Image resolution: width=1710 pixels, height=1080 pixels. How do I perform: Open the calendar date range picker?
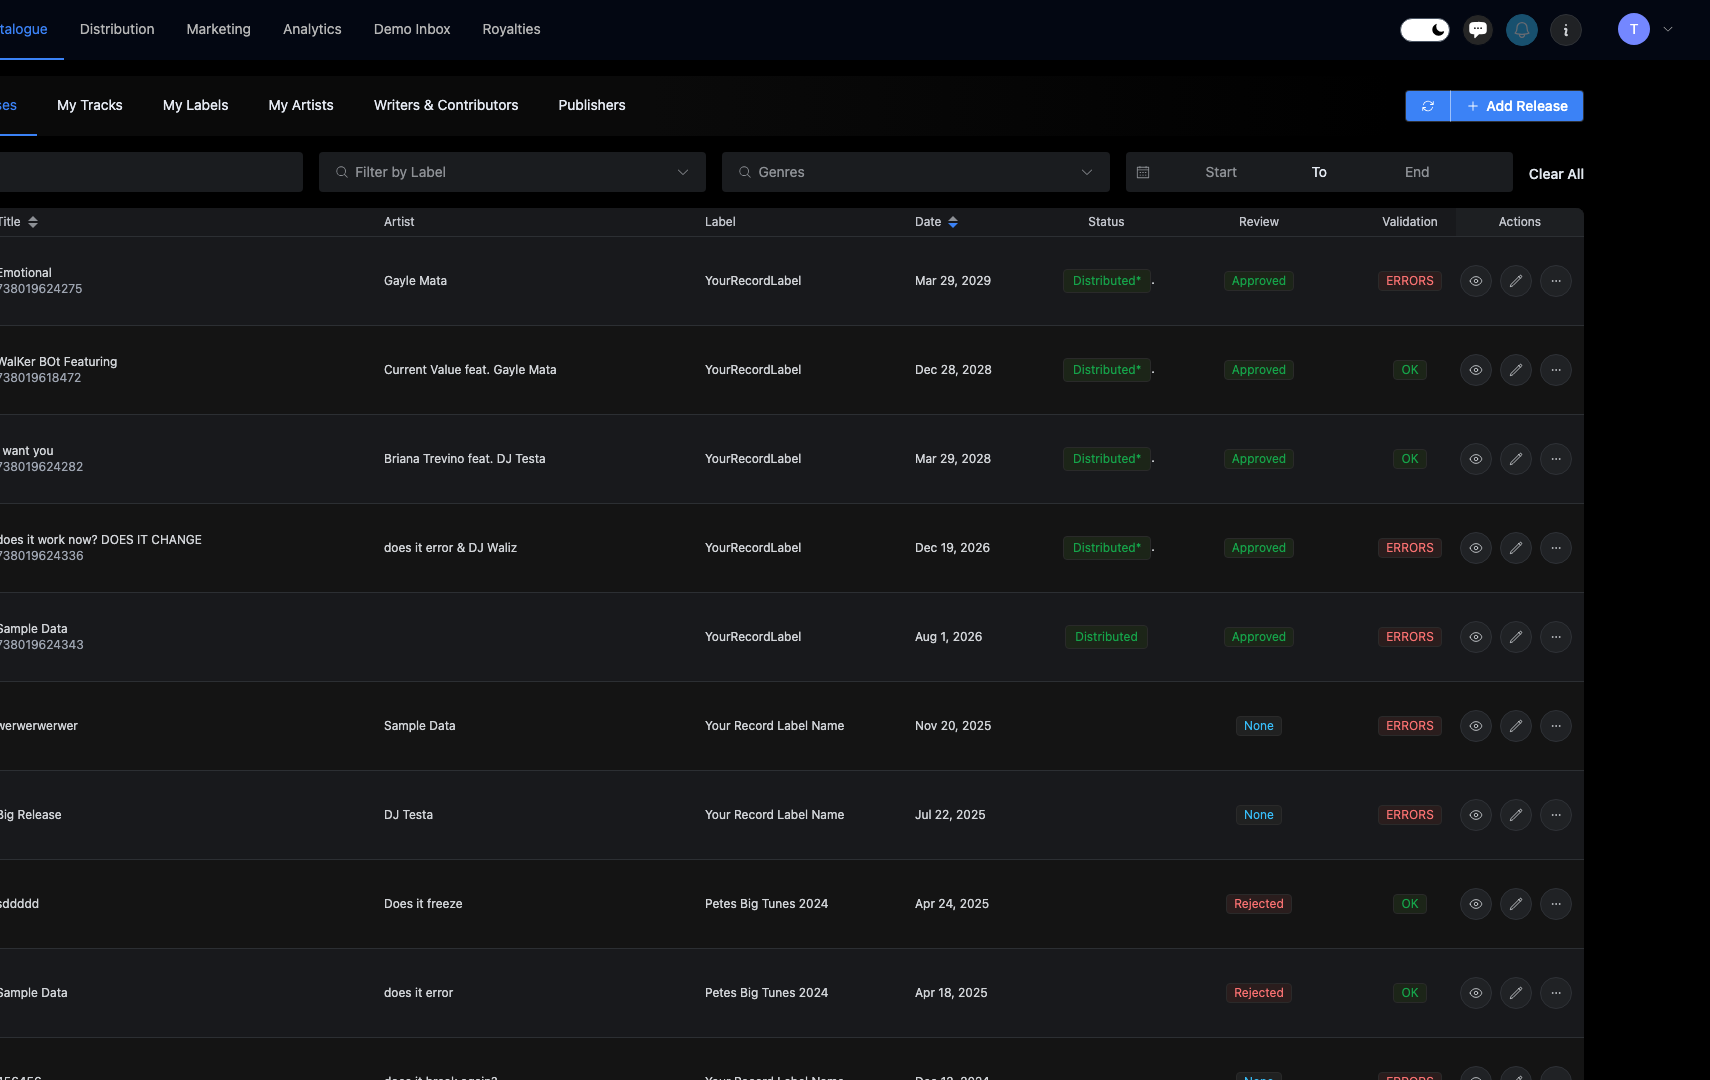[1143, 172]
